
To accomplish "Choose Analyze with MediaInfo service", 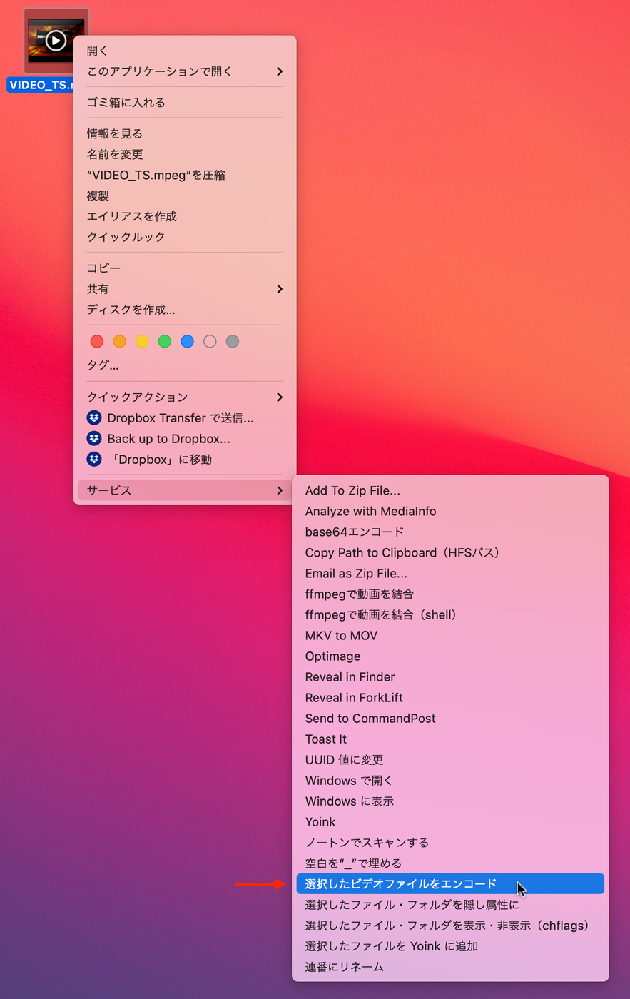I will 450,511.
